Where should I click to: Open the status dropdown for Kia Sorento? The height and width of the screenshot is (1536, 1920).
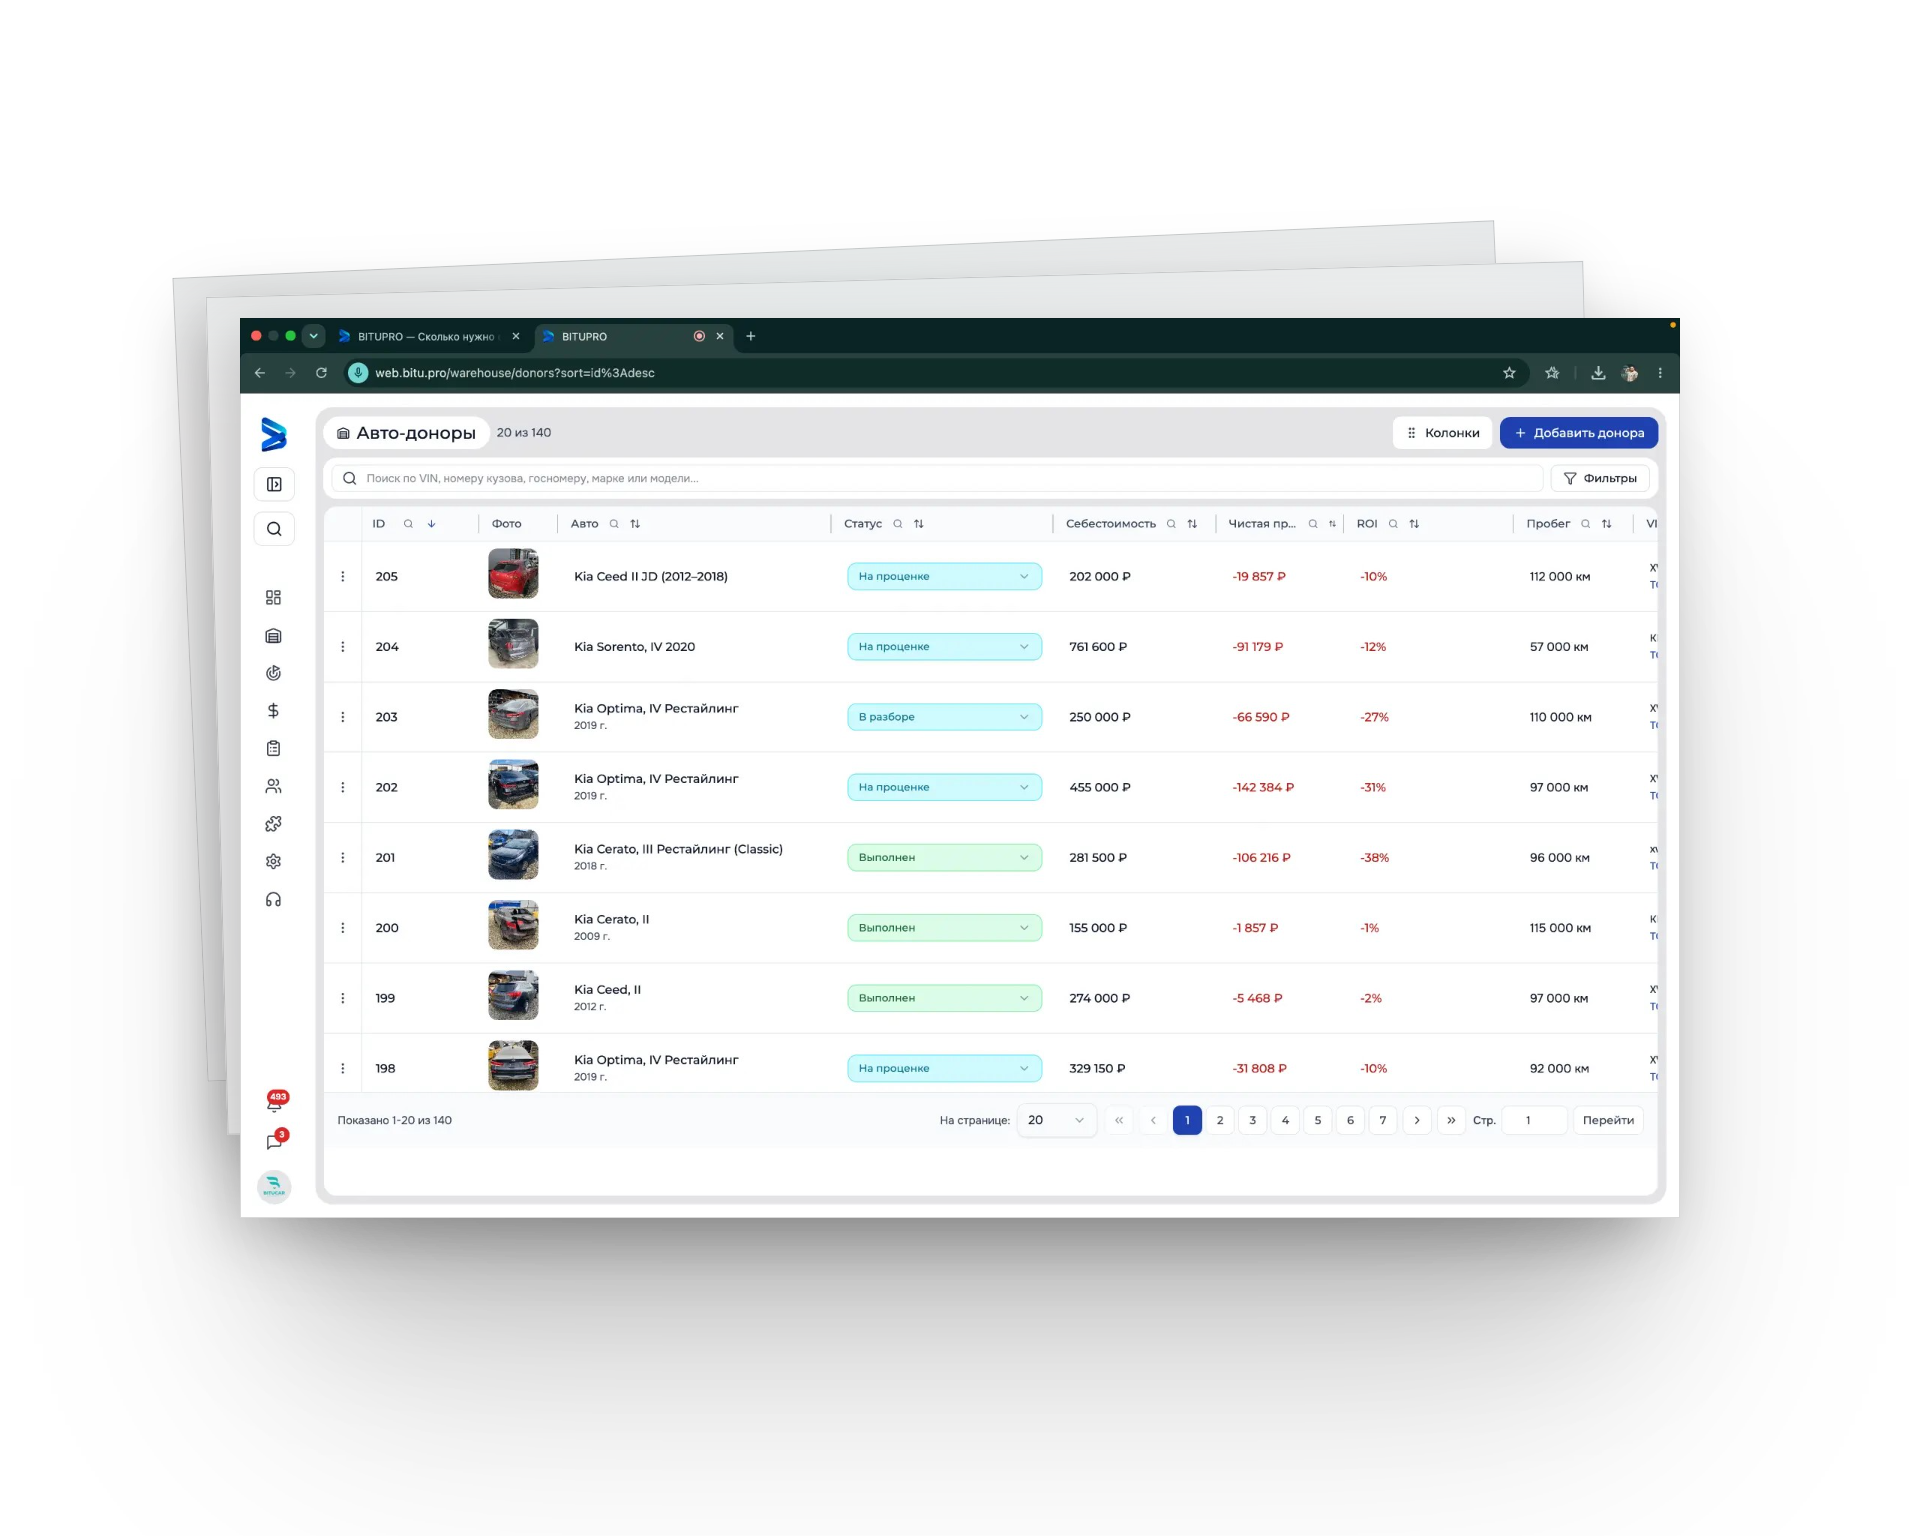point(944,647)
